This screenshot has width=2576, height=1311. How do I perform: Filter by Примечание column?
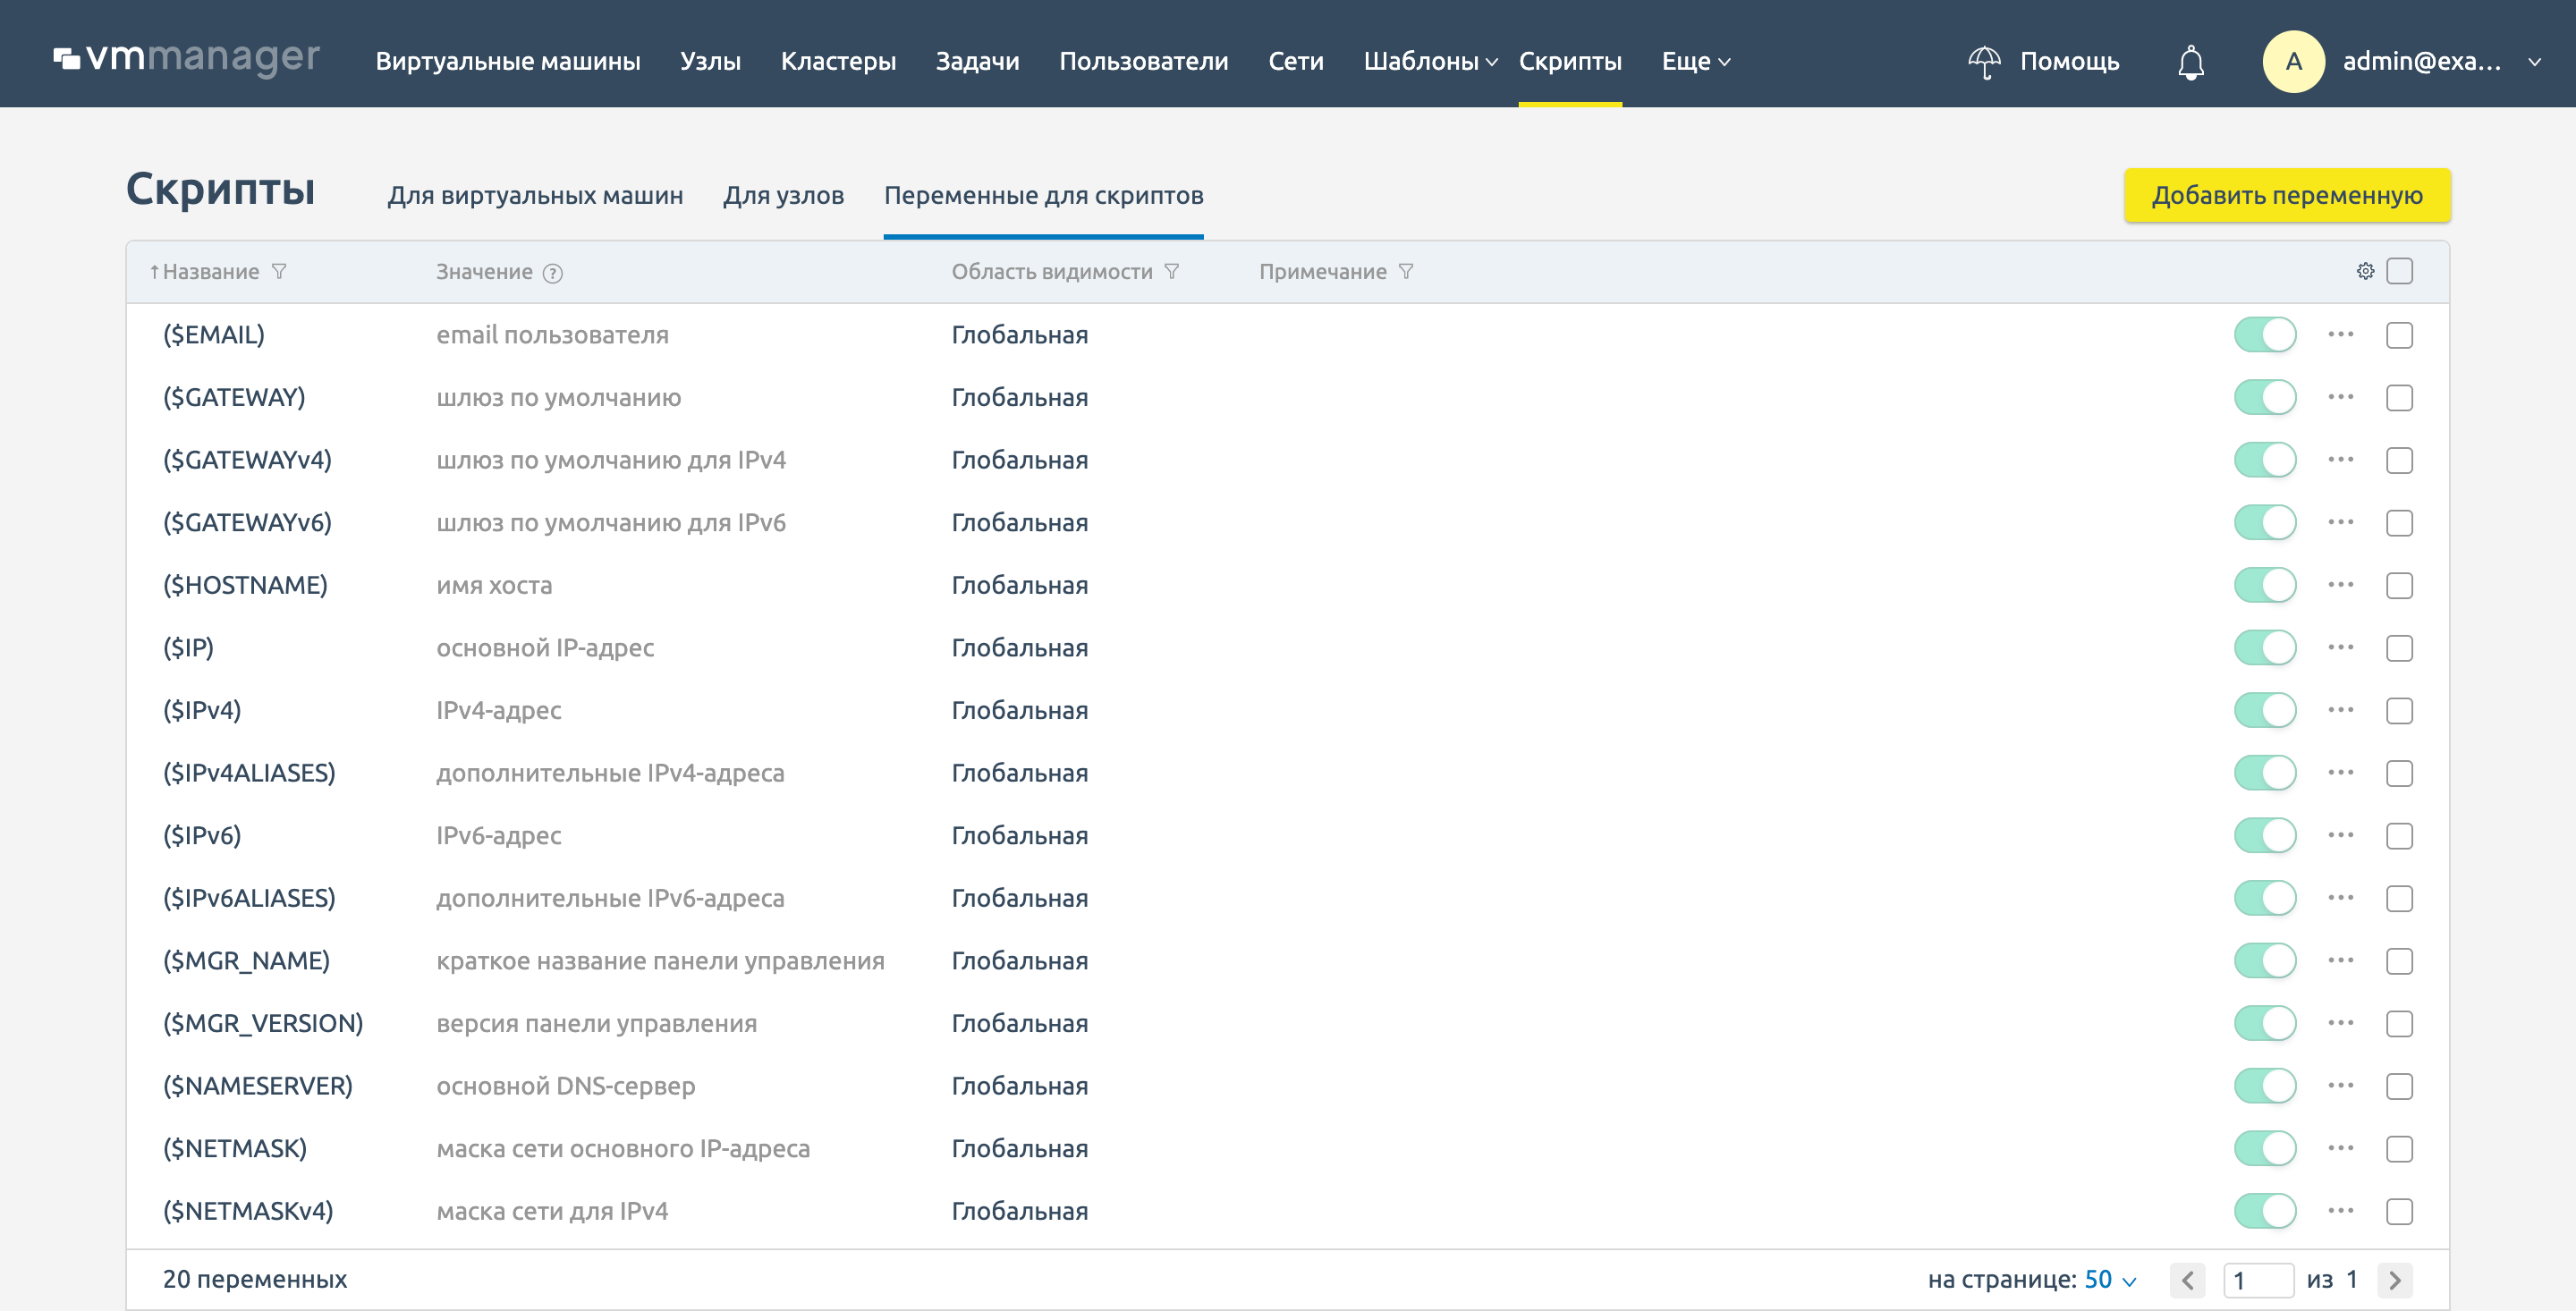coord(1406,272)
